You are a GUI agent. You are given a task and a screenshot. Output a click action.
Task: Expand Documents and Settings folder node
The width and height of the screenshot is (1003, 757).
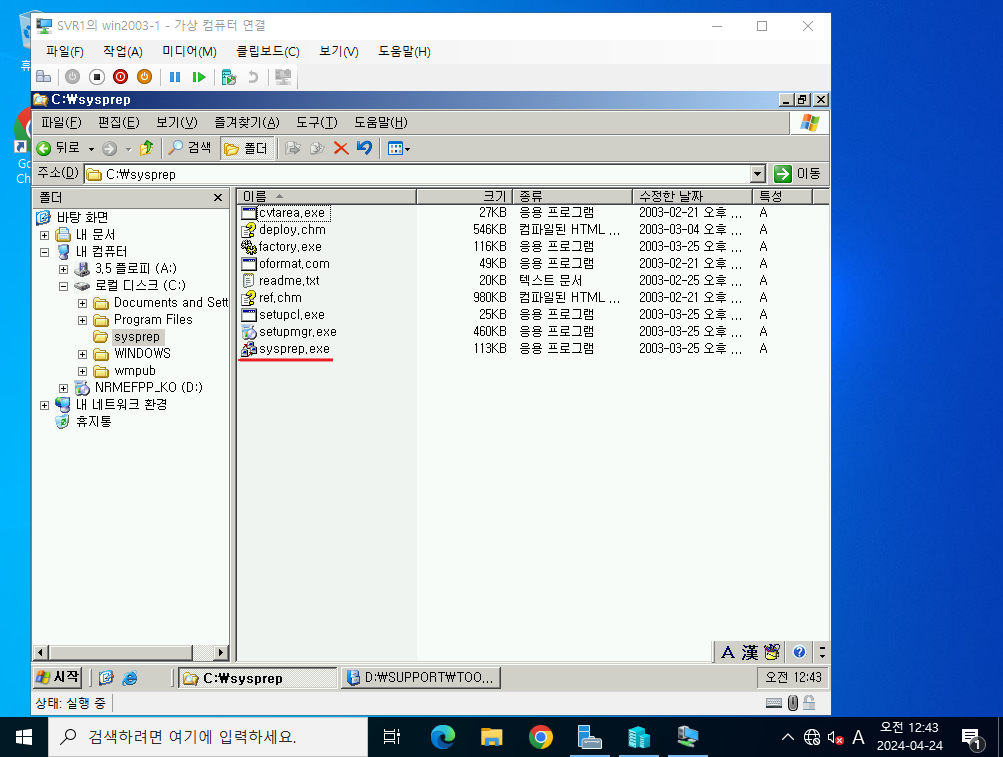[83, 303]
